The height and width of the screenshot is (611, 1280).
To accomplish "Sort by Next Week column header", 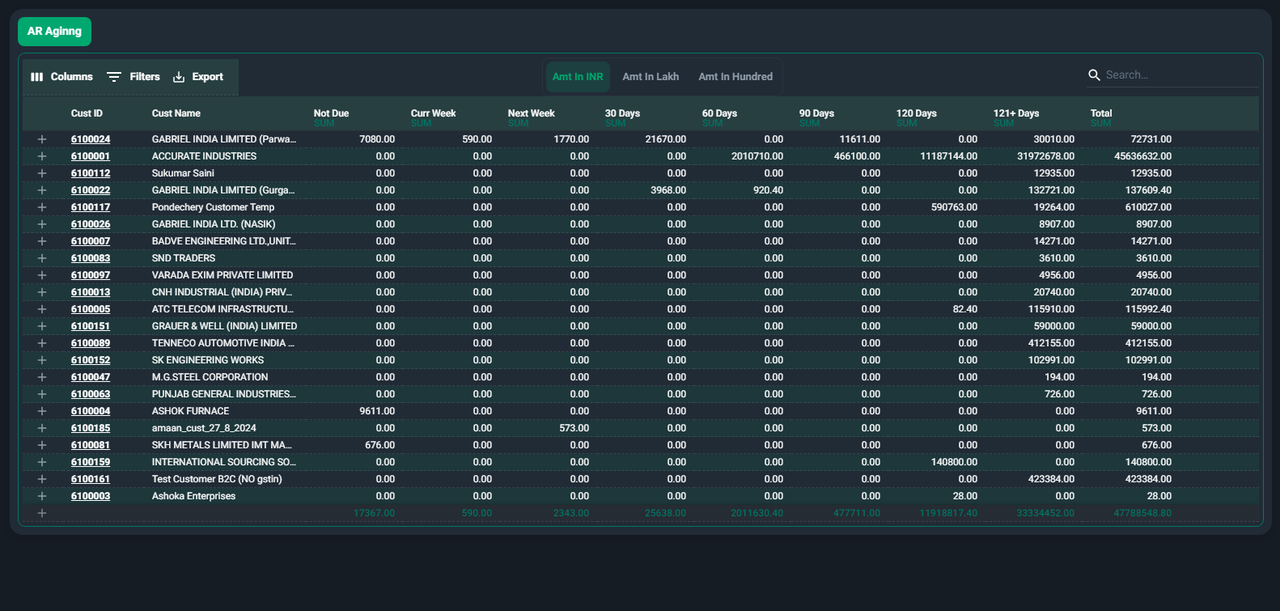I will point(531,113).
